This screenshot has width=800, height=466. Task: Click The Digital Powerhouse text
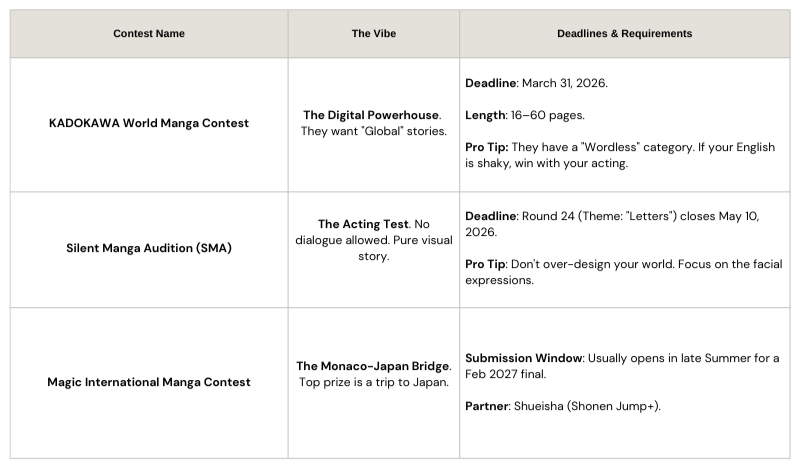372,115
